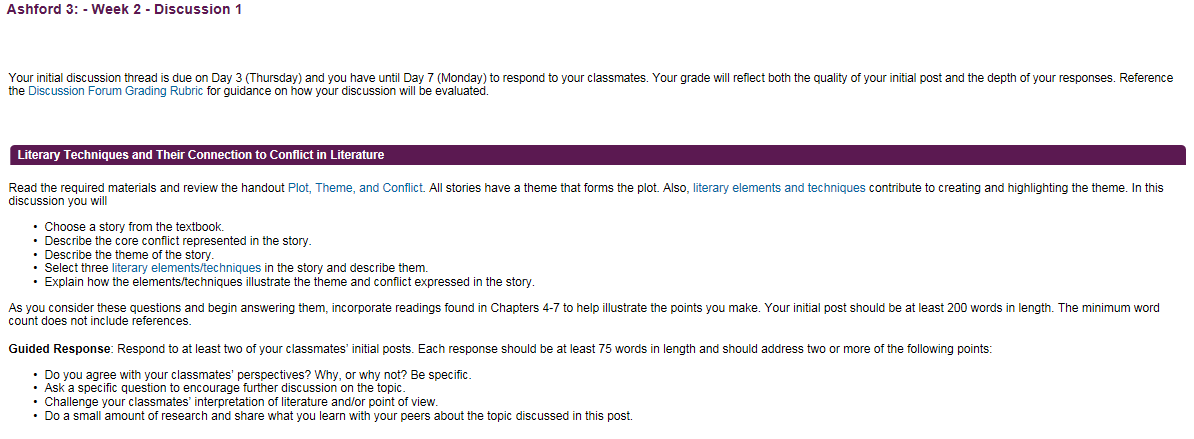Click the 'Ask a specific question' bullet
This screenshot has width=1194, height=439.
225,389
